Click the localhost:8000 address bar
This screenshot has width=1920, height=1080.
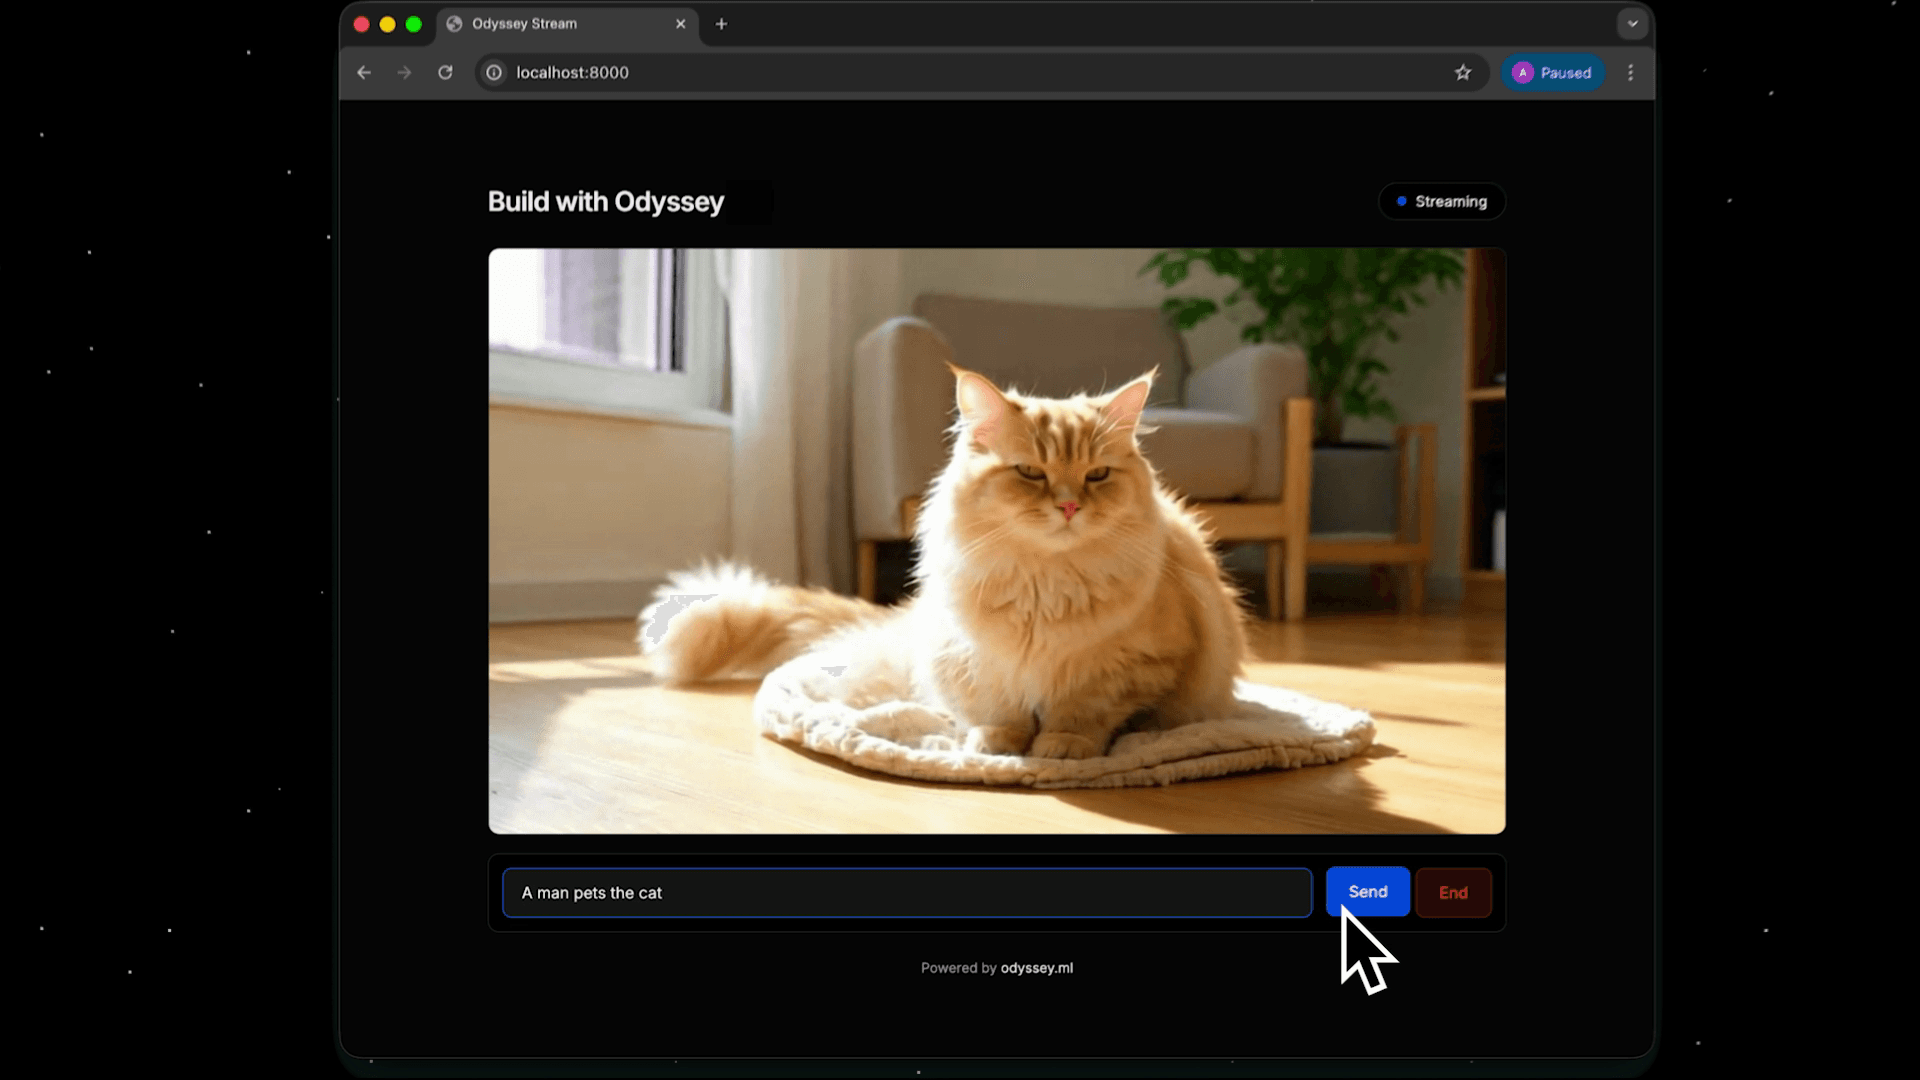pyautogui.click(x=900, y=72)
